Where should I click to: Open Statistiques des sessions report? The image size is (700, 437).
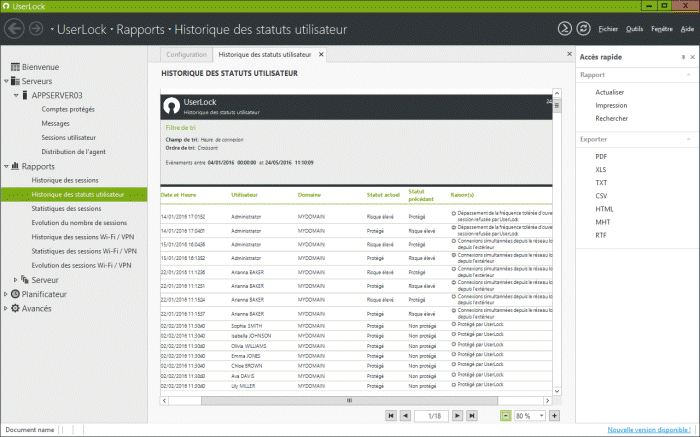pos(66,208)
